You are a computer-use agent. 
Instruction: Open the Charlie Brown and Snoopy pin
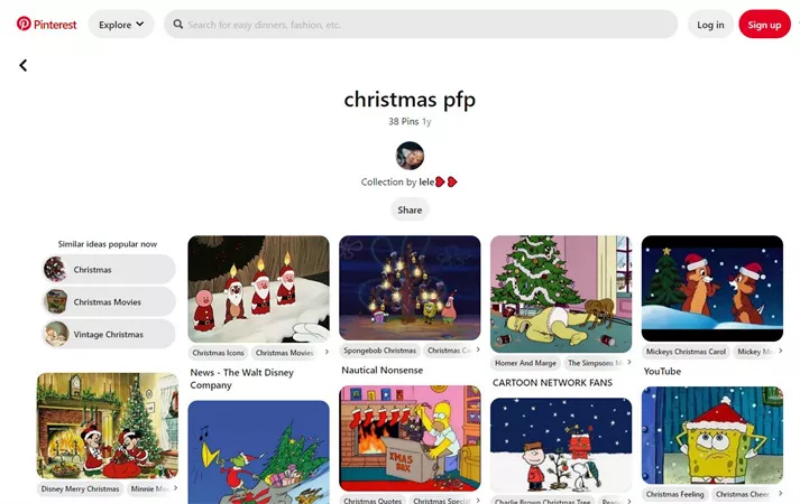tap(561, 445)
